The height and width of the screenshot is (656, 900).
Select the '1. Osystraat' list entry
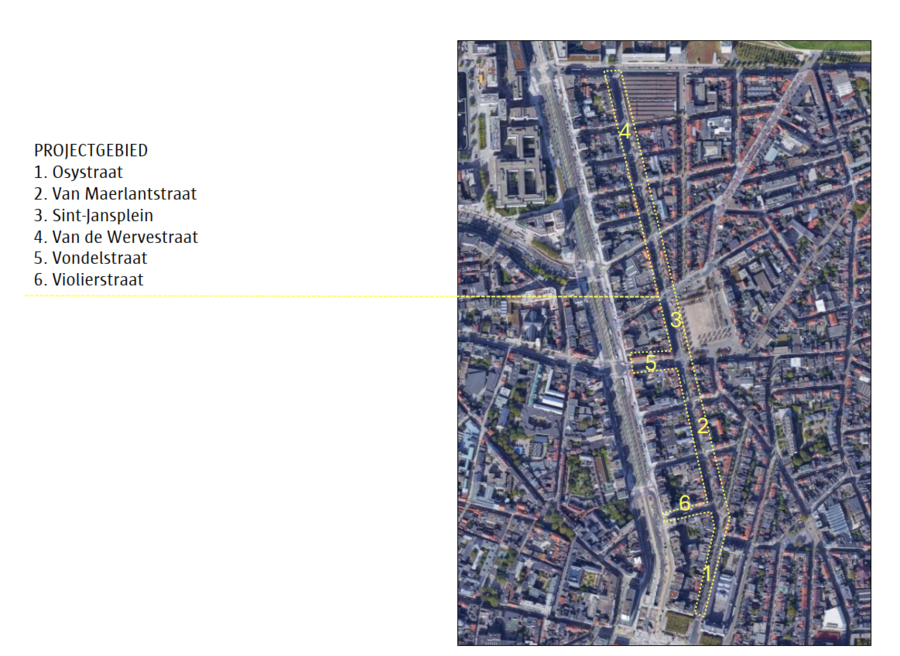coord(78,172)
